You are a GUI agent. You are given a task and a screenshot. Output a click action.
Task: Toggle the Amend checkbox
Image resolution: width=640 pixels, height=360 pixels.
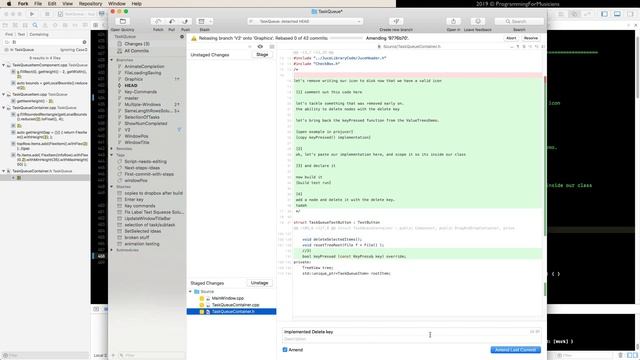285,350
